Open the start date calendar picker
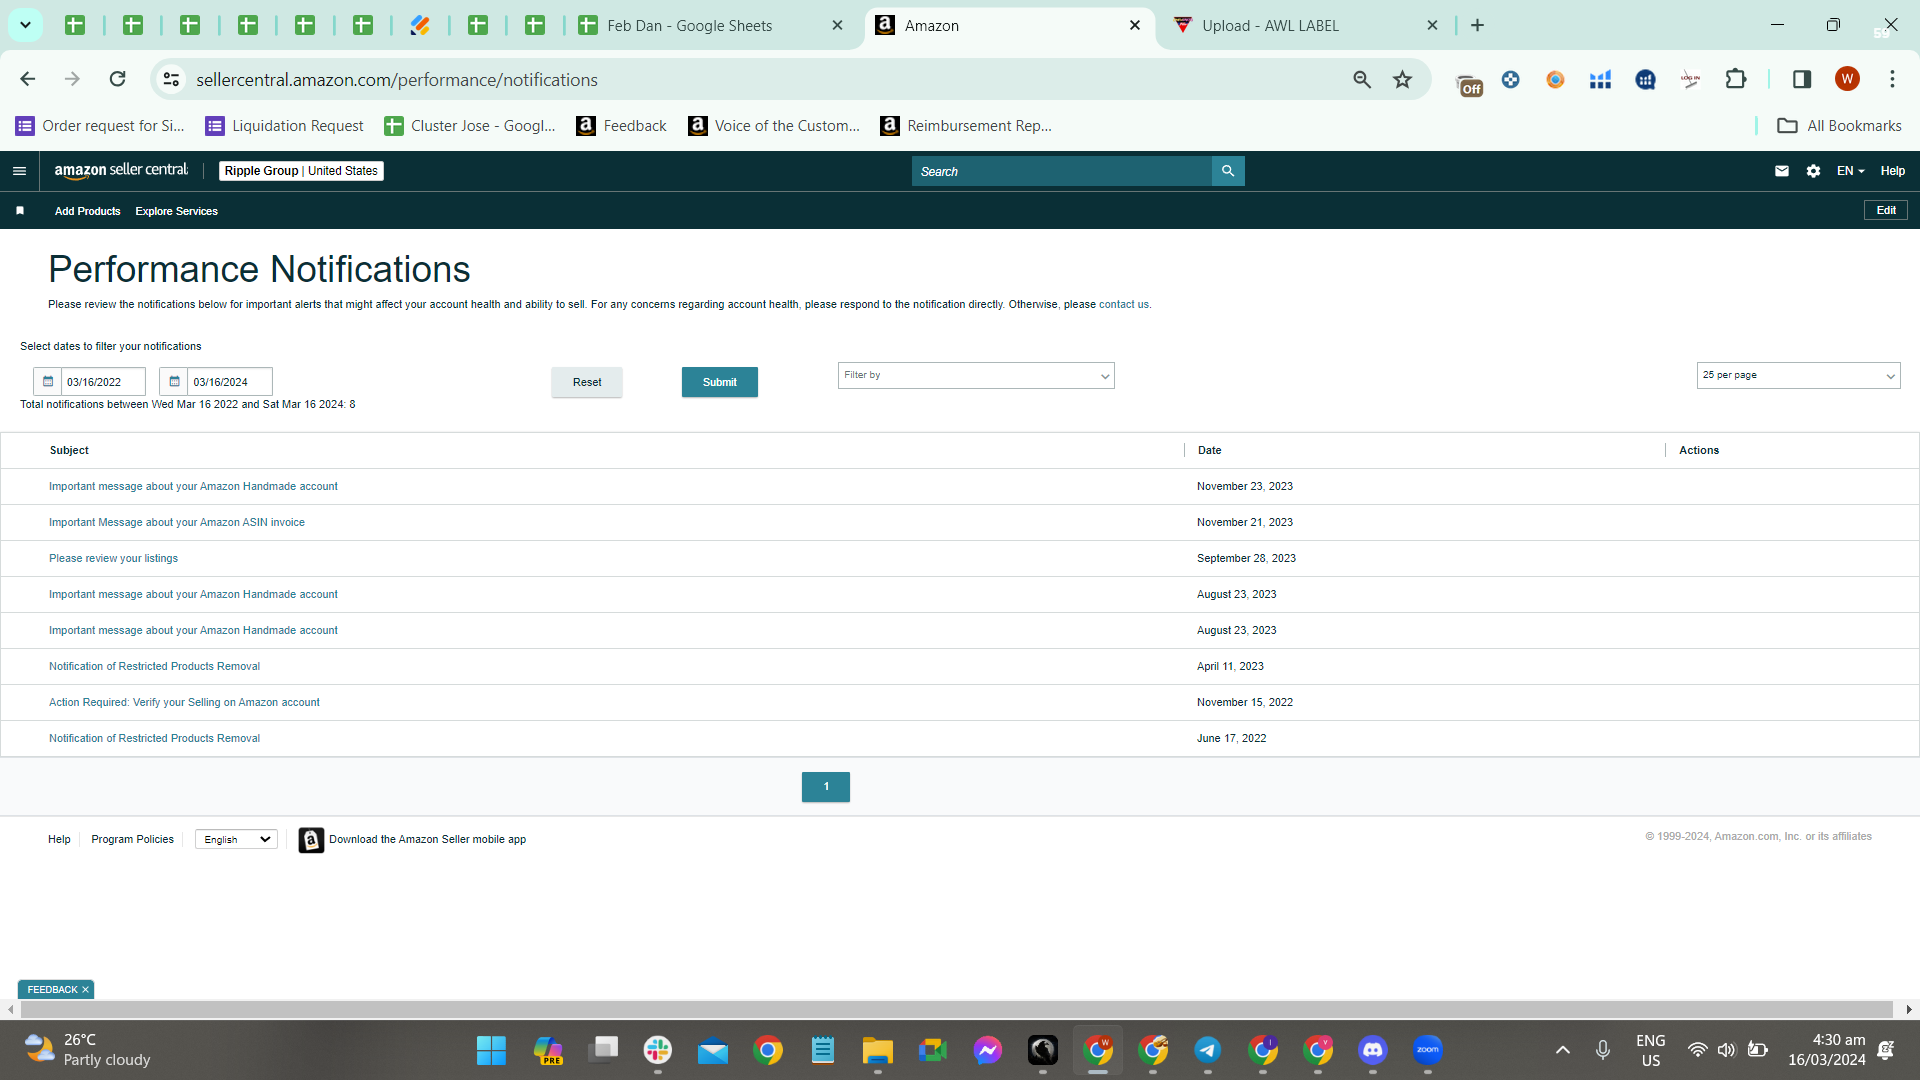 point(48,382)
